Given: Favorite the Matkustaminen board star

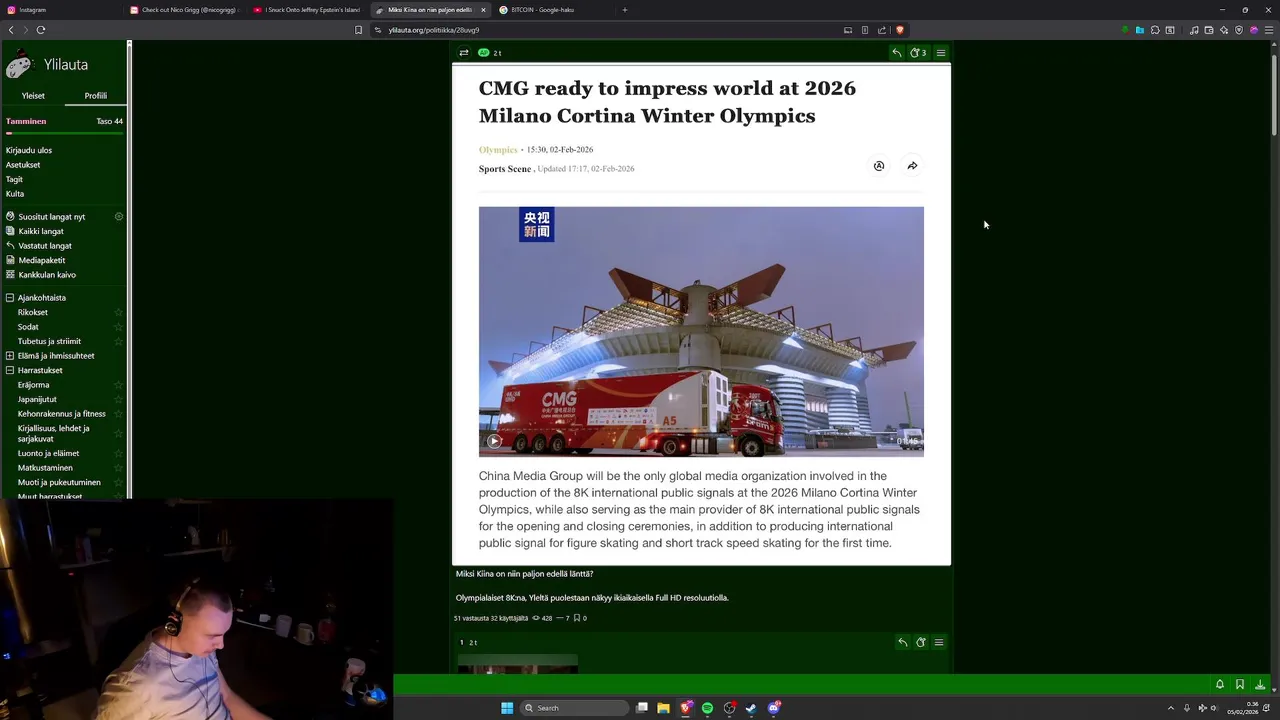Looking at the screenshot, I should click(x=119, y=468).
